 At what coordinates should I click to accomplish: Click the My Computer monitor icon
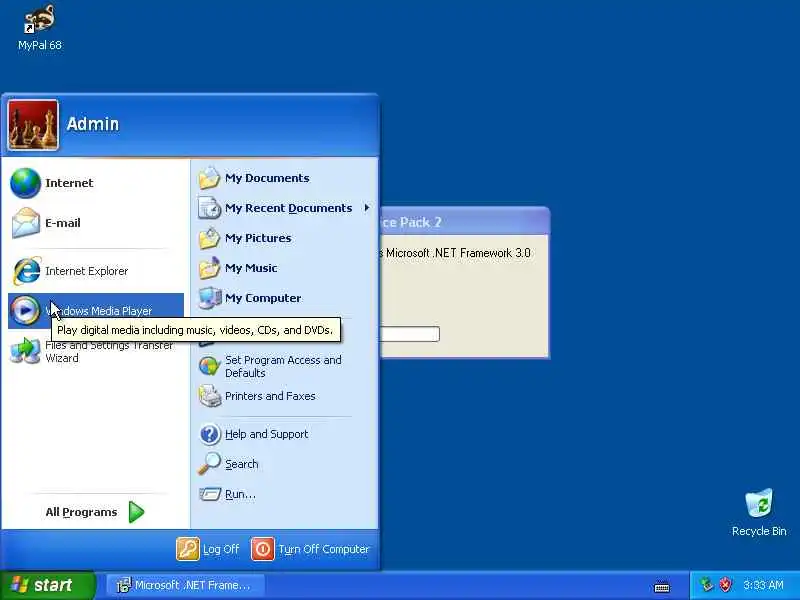(209, 298)
